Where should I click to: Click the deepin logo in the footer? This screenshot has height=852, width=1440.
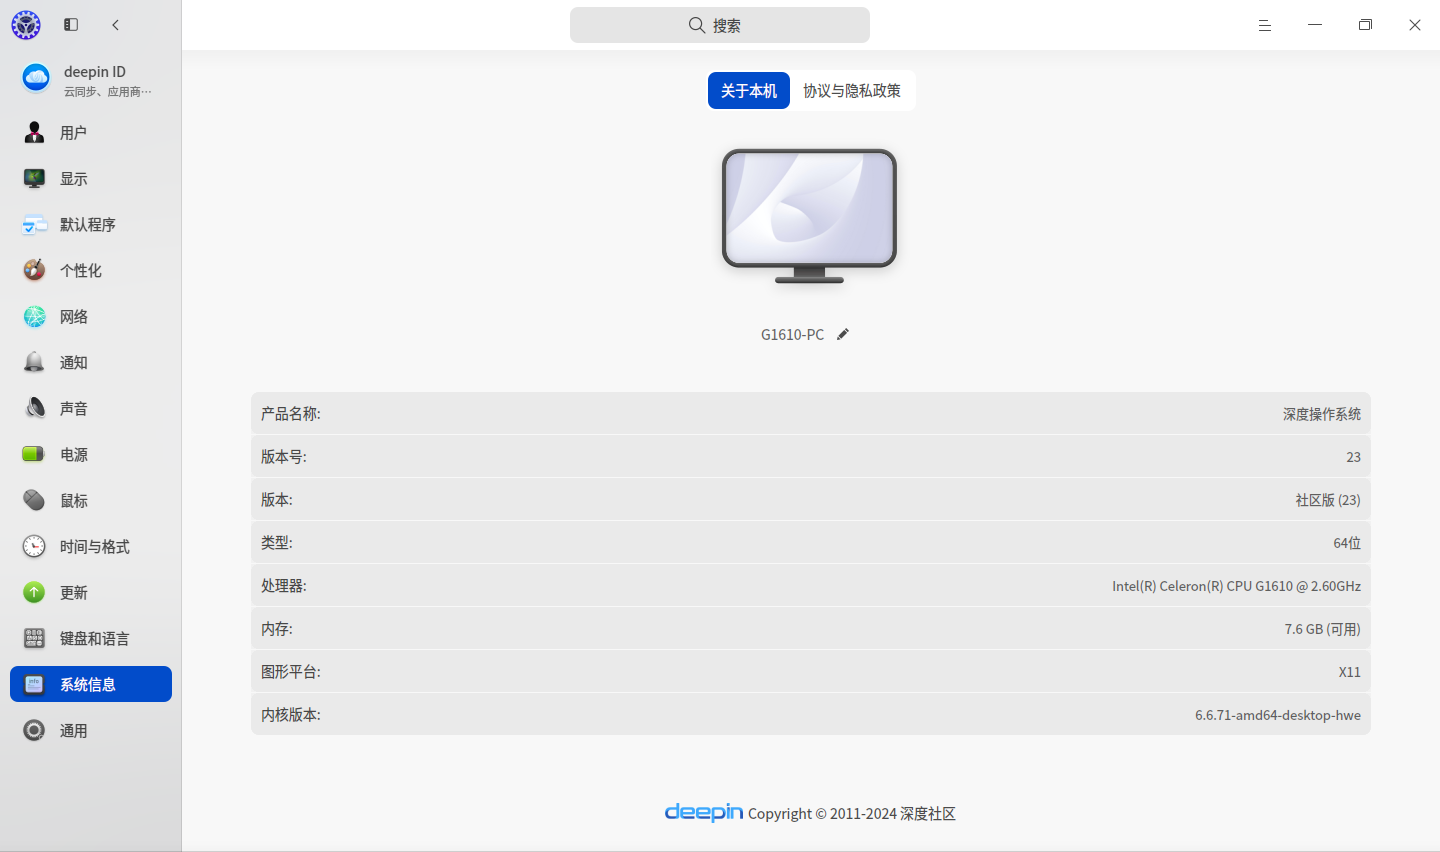[x=704, y=812]
